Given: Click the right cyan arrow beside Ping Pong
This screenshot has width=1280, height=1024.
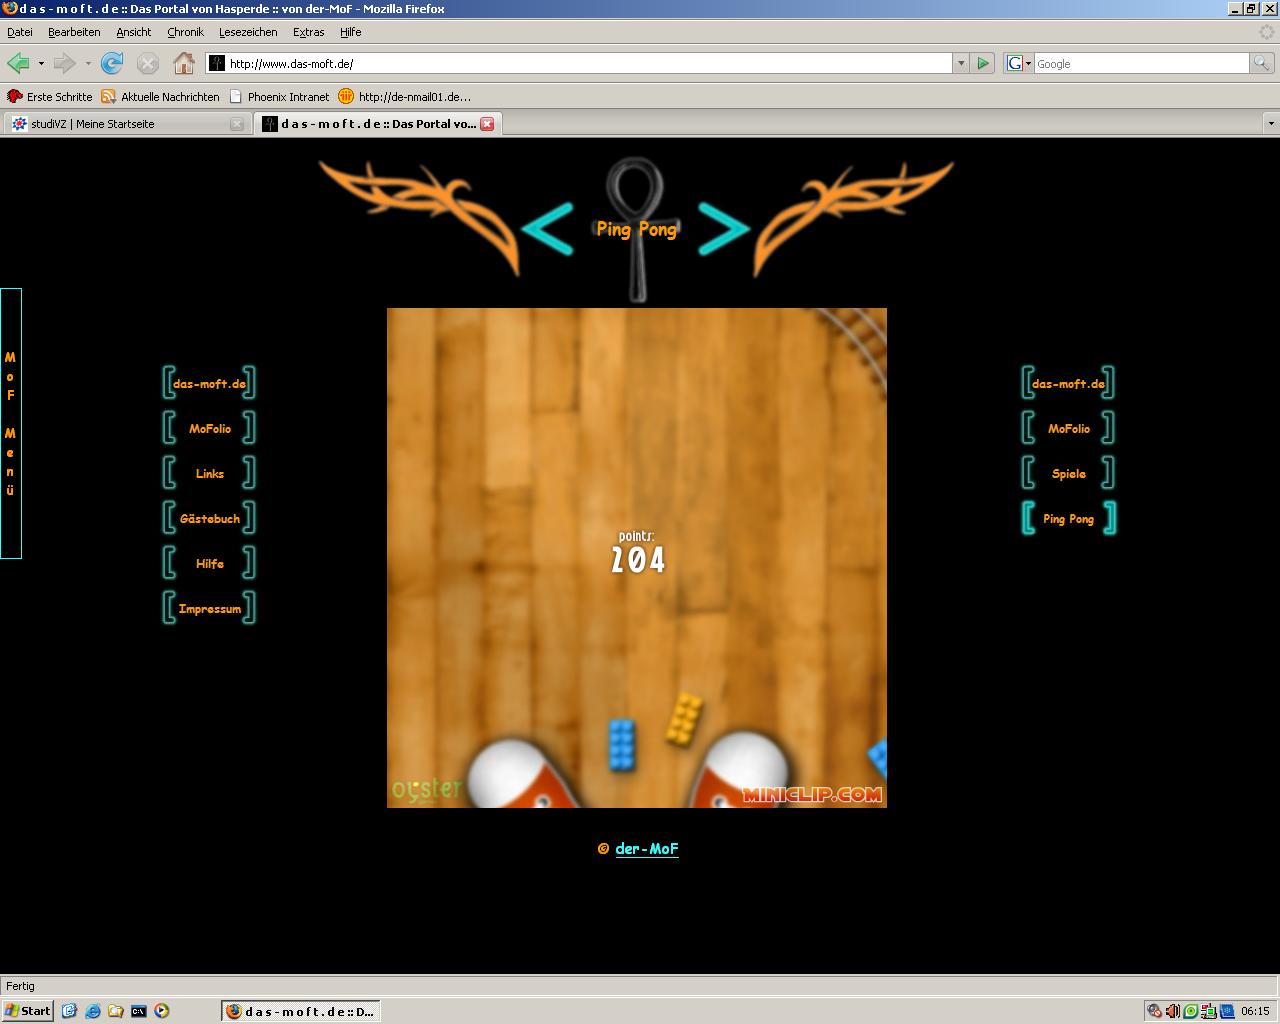Looking at the screenshot, I should [x=723, y=228].
